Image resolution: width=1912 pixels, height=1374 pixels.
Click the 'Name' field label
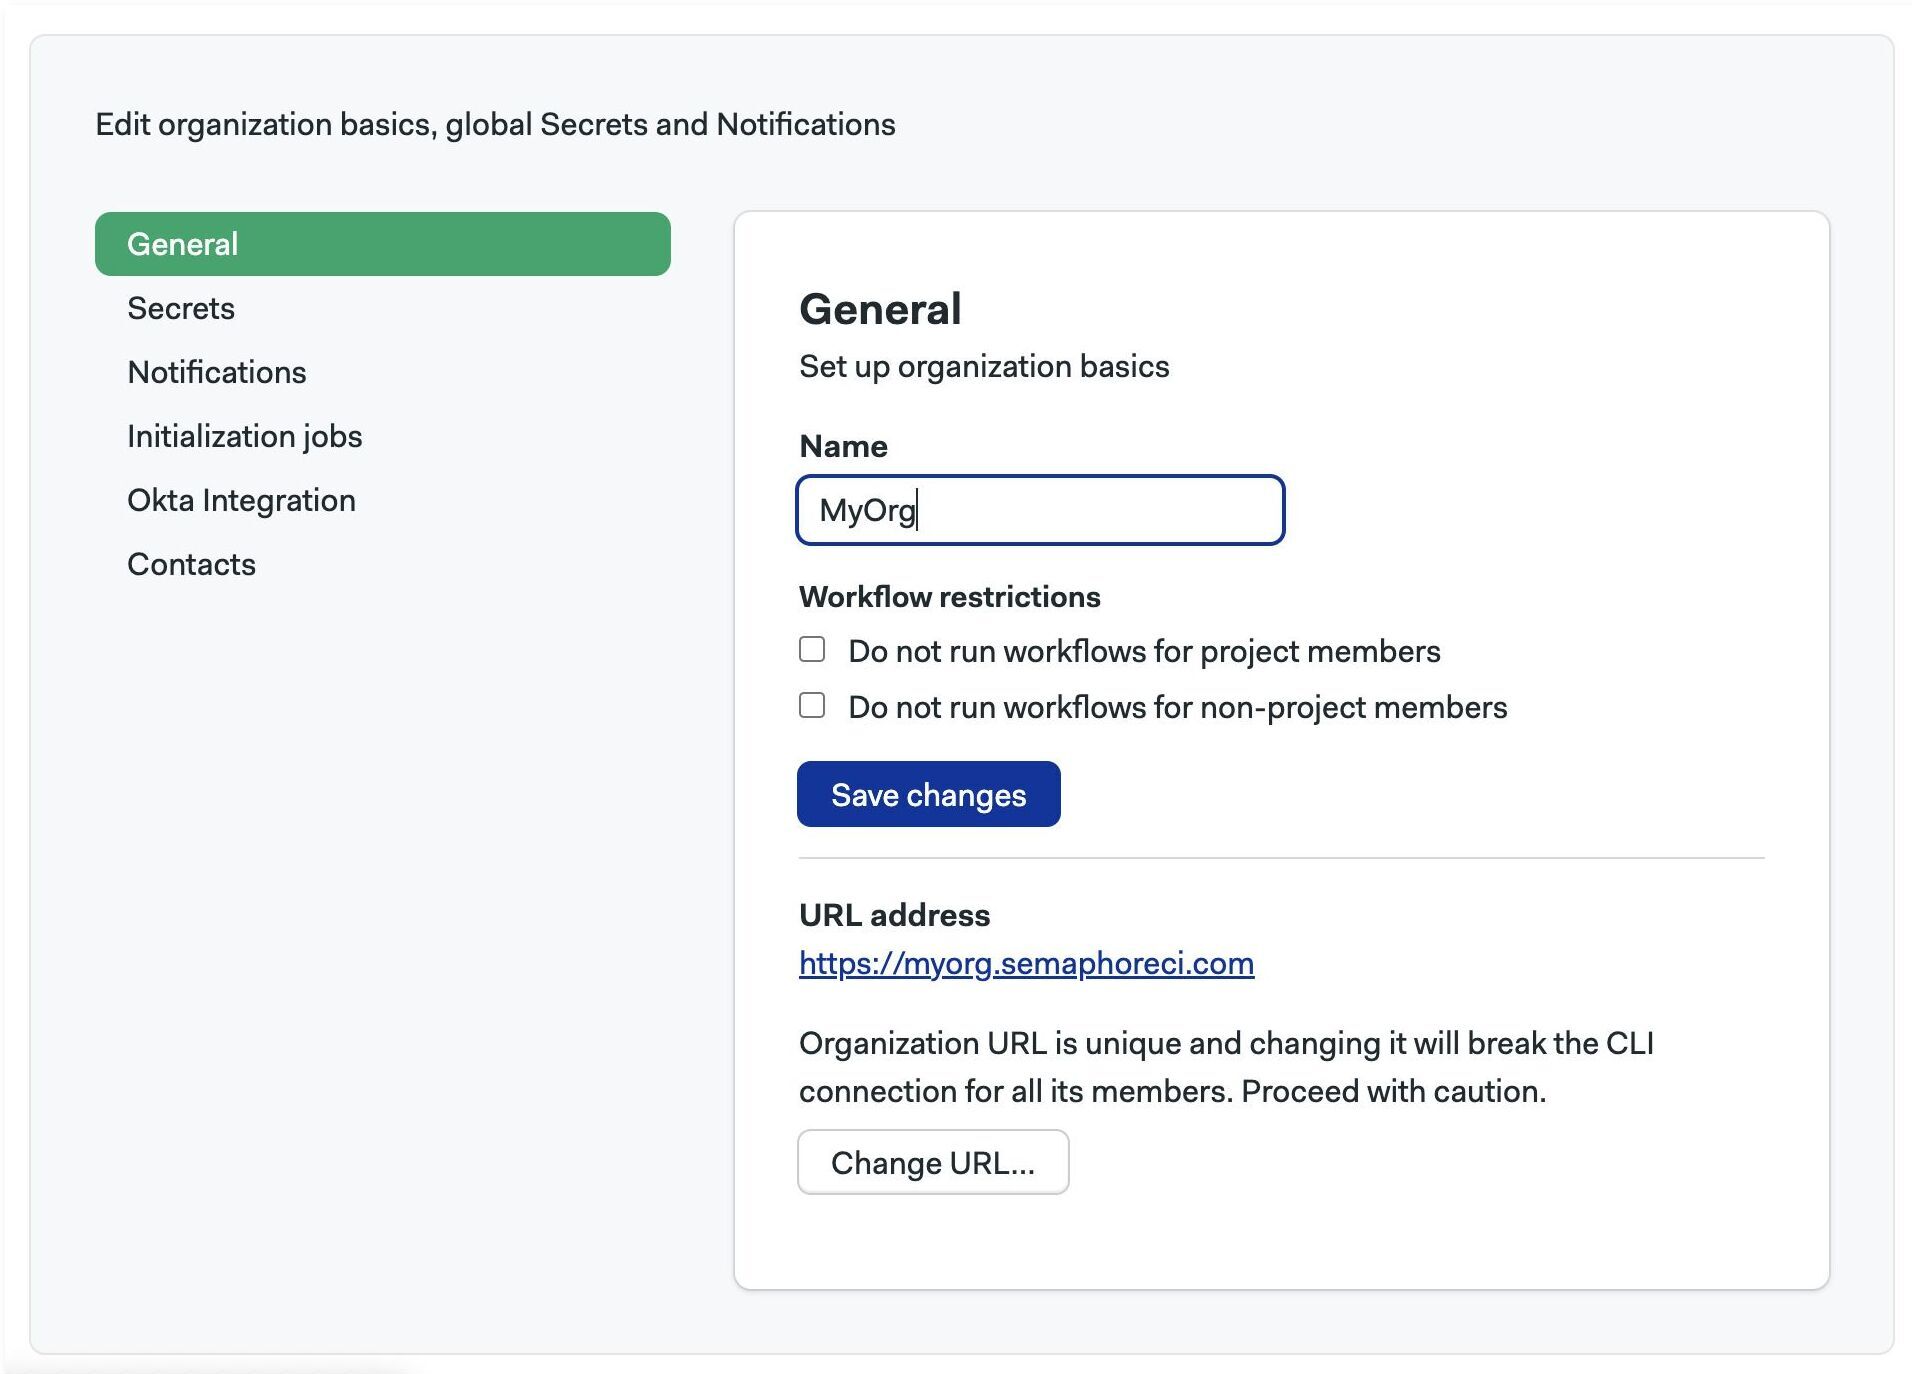tap(843, 446)
